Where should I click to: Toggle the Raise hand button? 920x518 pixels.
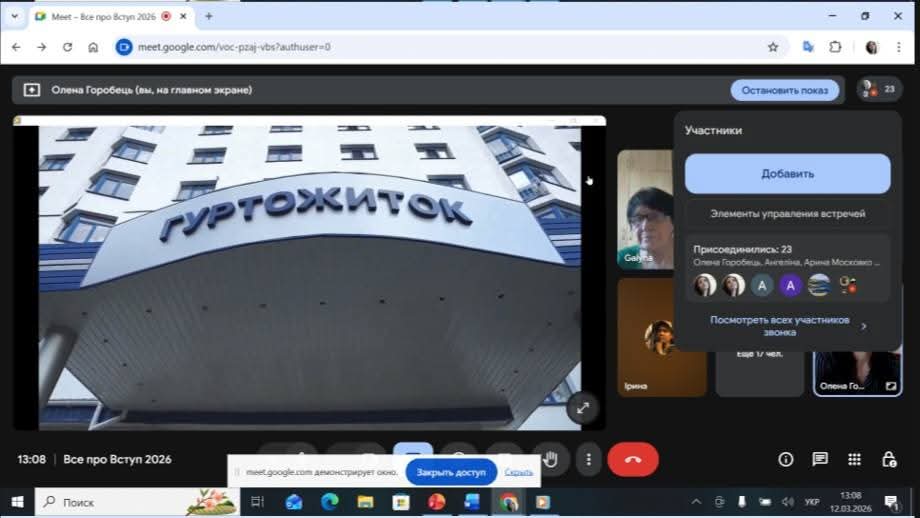point(550,459)
